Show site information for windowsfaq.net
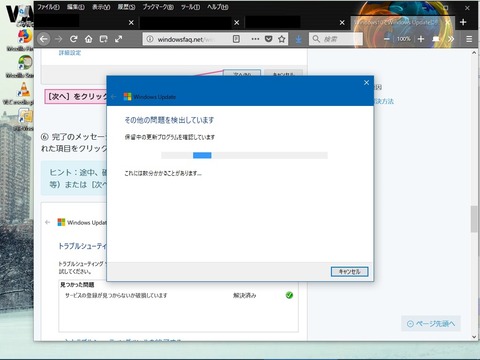This screenshot has height=360, width=480. point(150,39)
